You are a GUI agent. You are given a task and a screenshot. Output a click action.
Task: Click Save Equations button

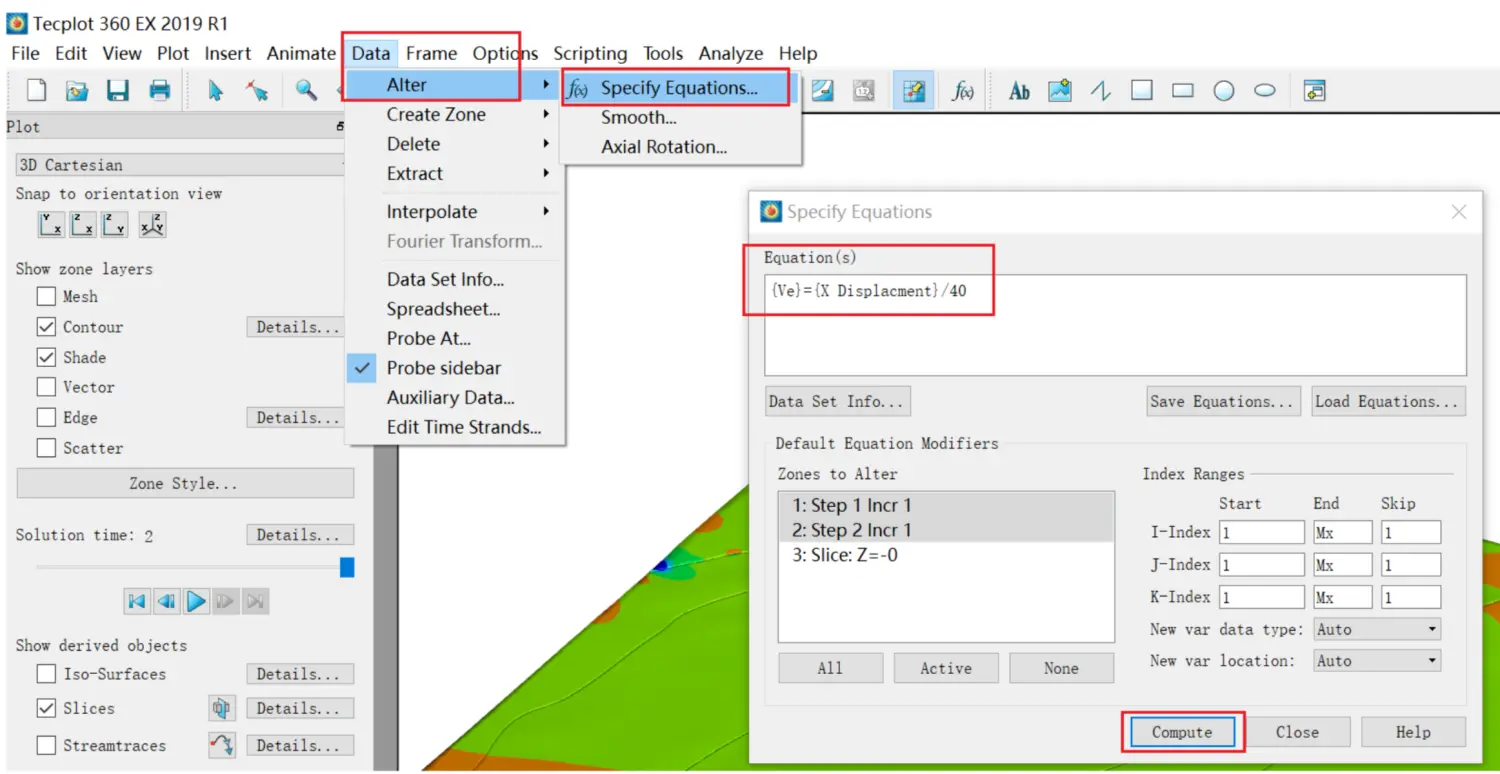pyautogui.click(x=1225, y=401)
